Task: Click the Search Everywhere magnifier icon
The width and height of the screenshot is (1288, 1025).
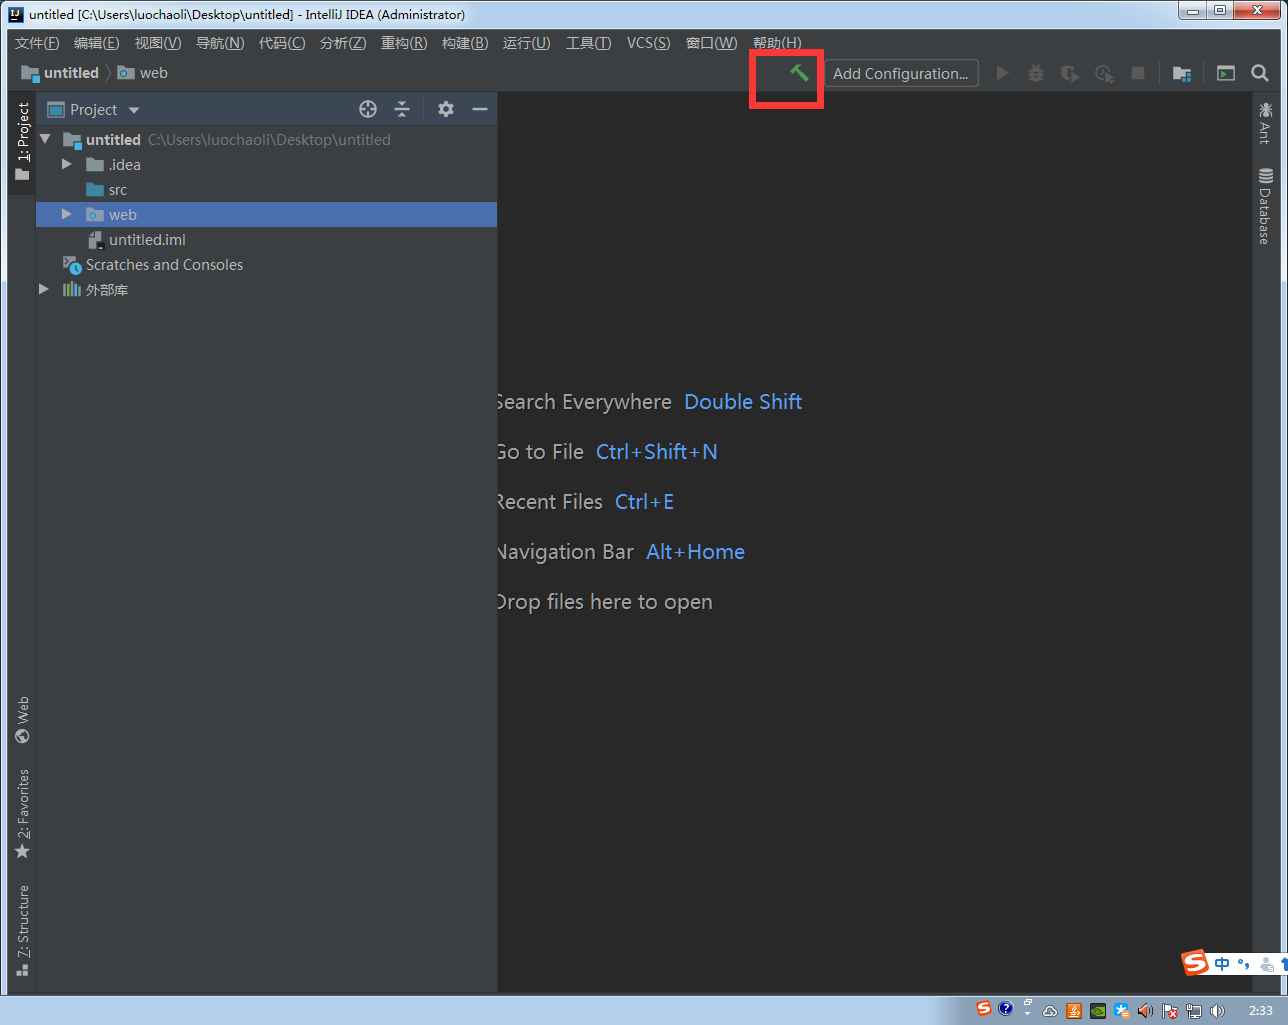Action: click(x=1259, y=72)
